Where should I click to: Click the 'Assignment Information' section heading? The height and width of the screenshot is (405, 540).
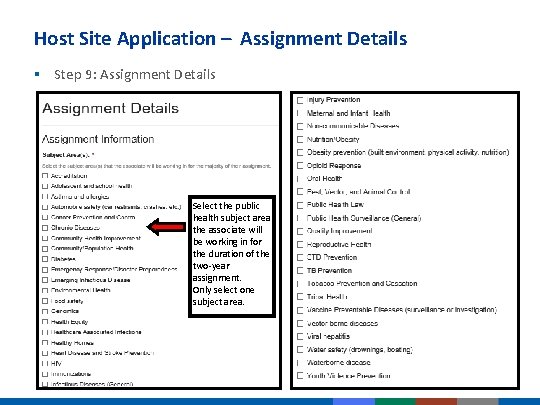[x=98, y=139]
